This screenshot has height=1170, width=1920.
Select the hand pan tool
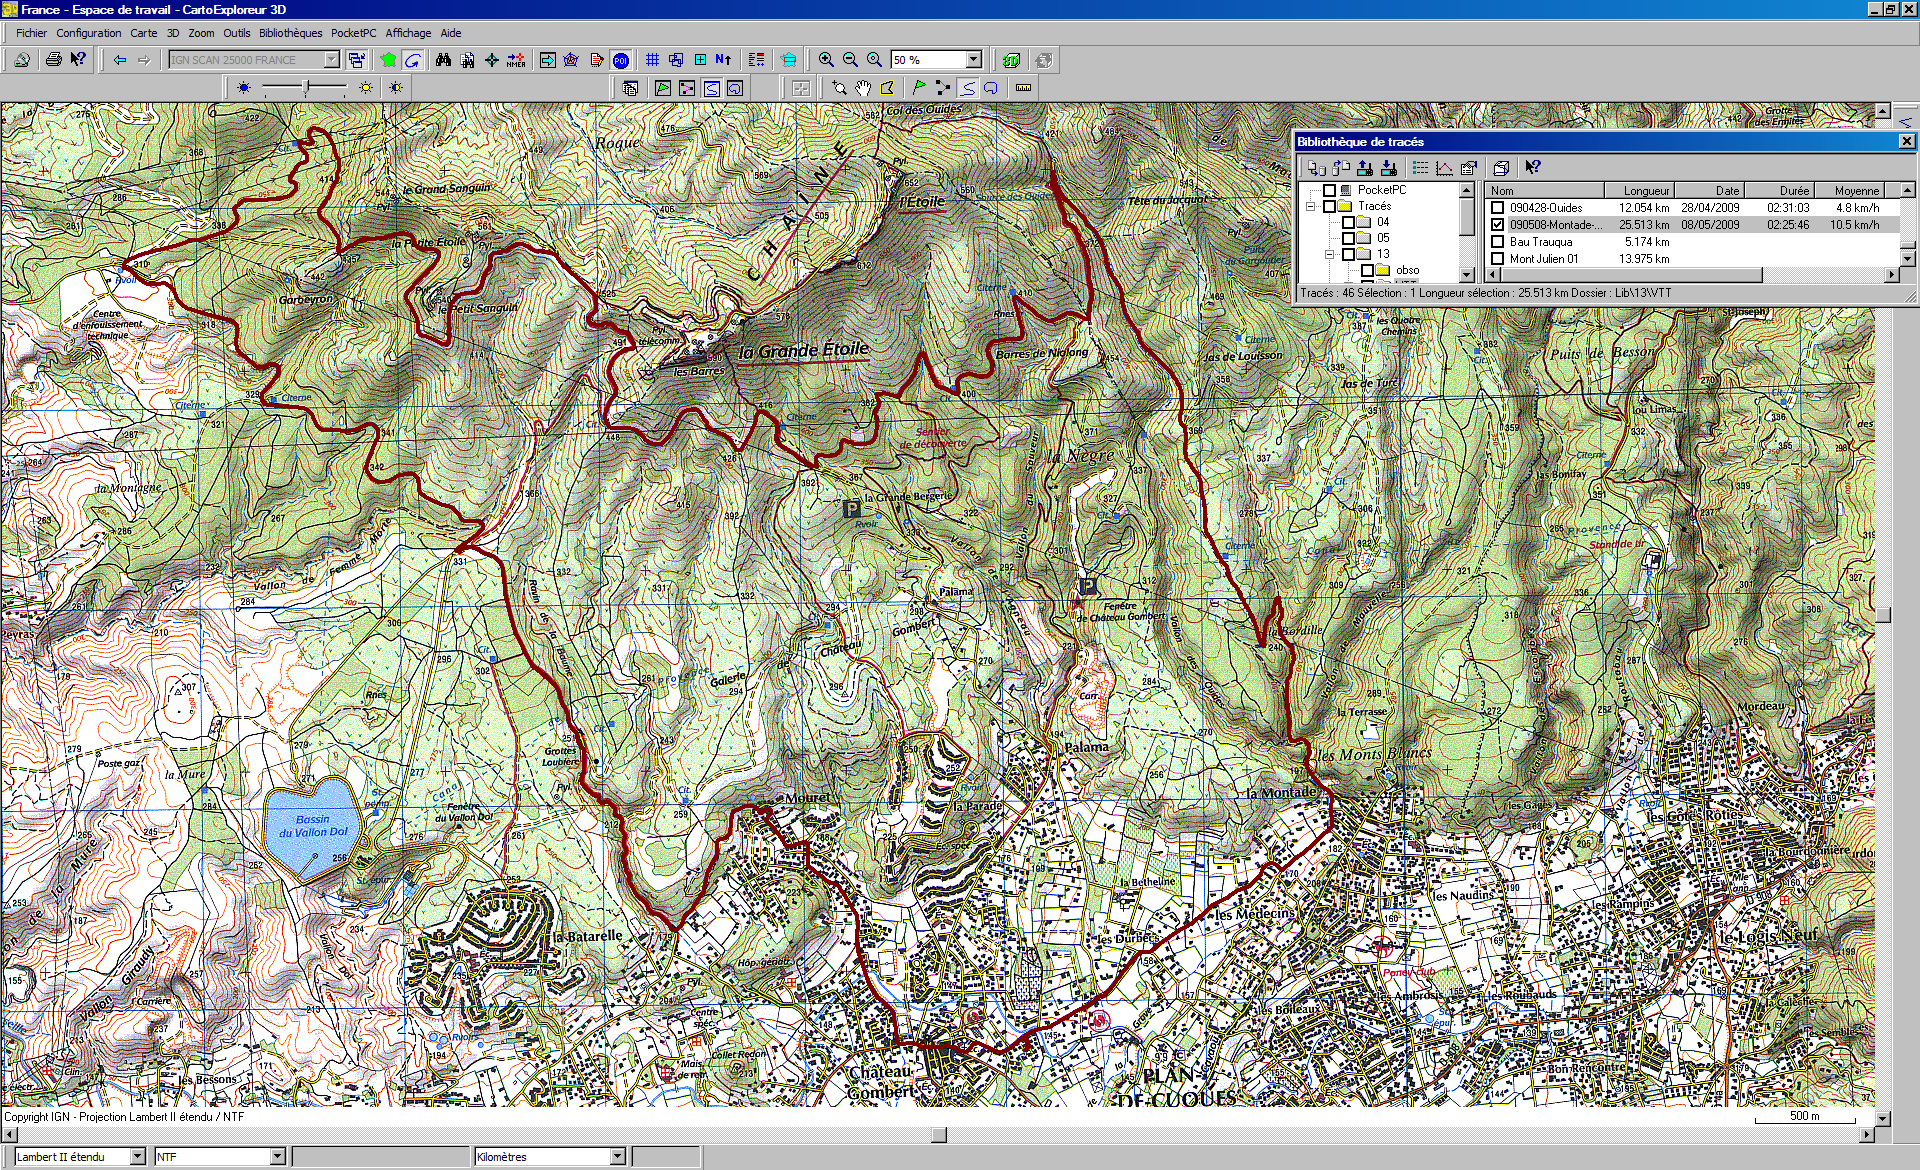click(x=863, y=88)
